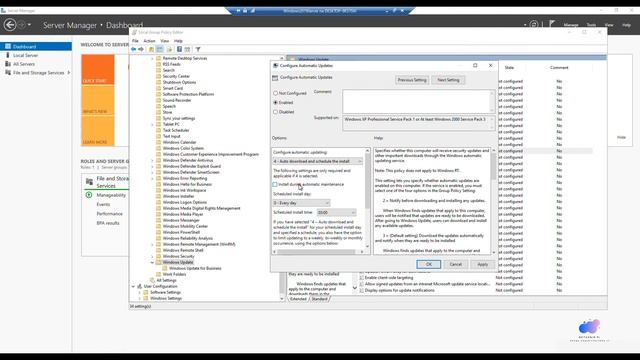Click the policy icon beside Enable client-side targeting
The height and width of the screenshot is (360, 640).
[362, 278]
